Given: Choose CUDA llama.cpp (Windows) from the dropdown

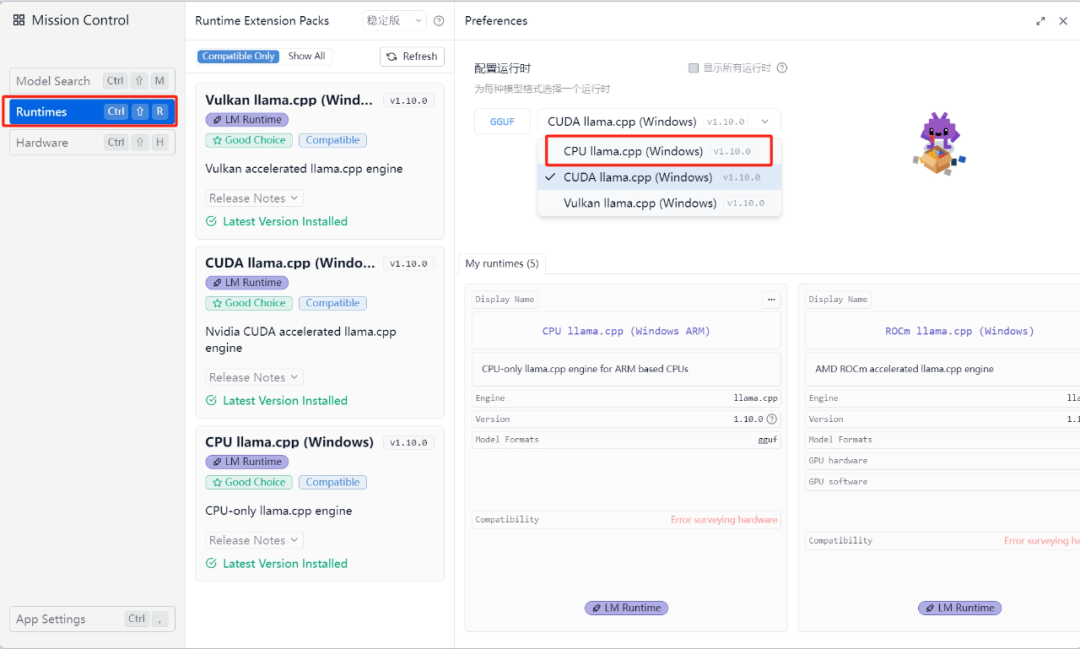Looking at the screenshot, I should (x=659, y=177).
